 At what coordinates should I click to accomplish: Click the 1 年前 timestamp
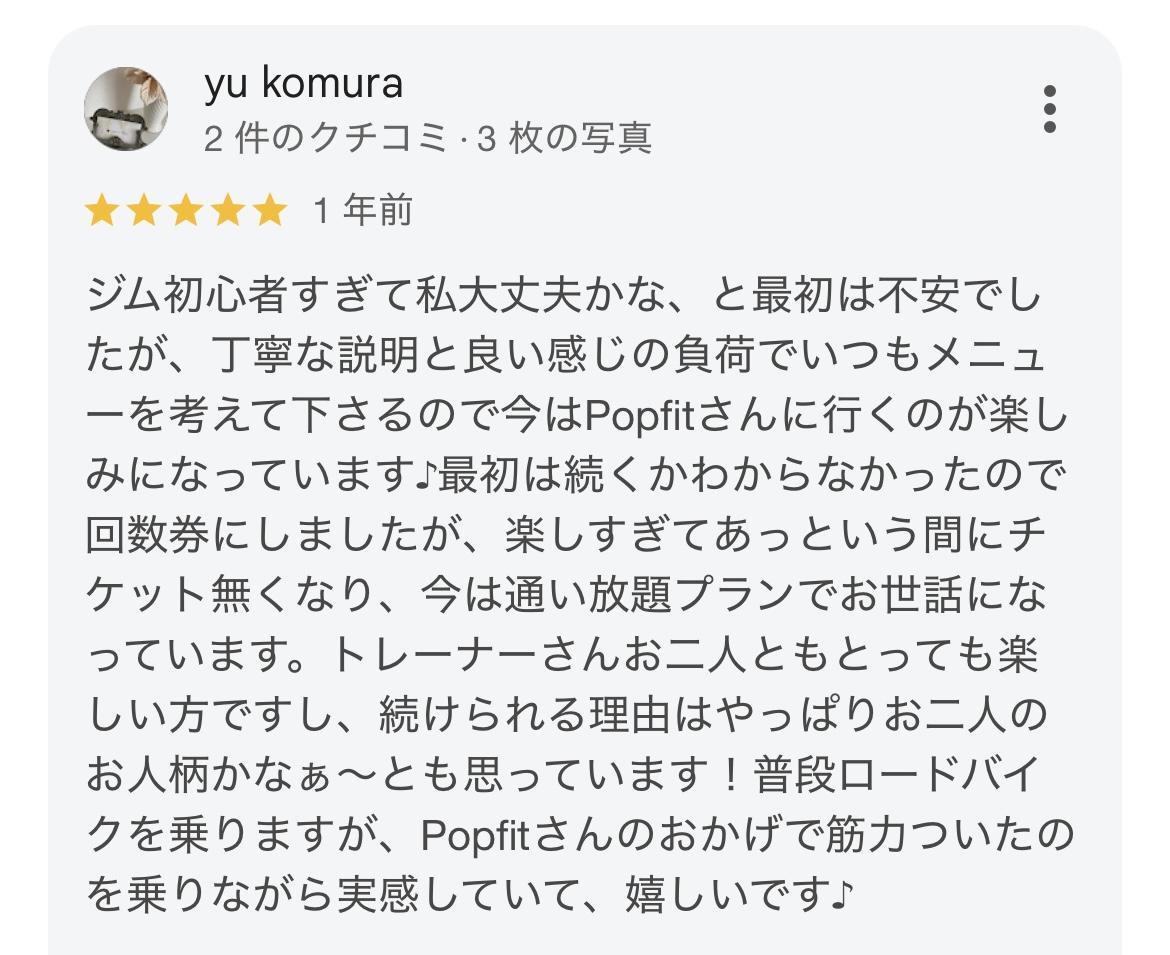[x=363, y=211]
